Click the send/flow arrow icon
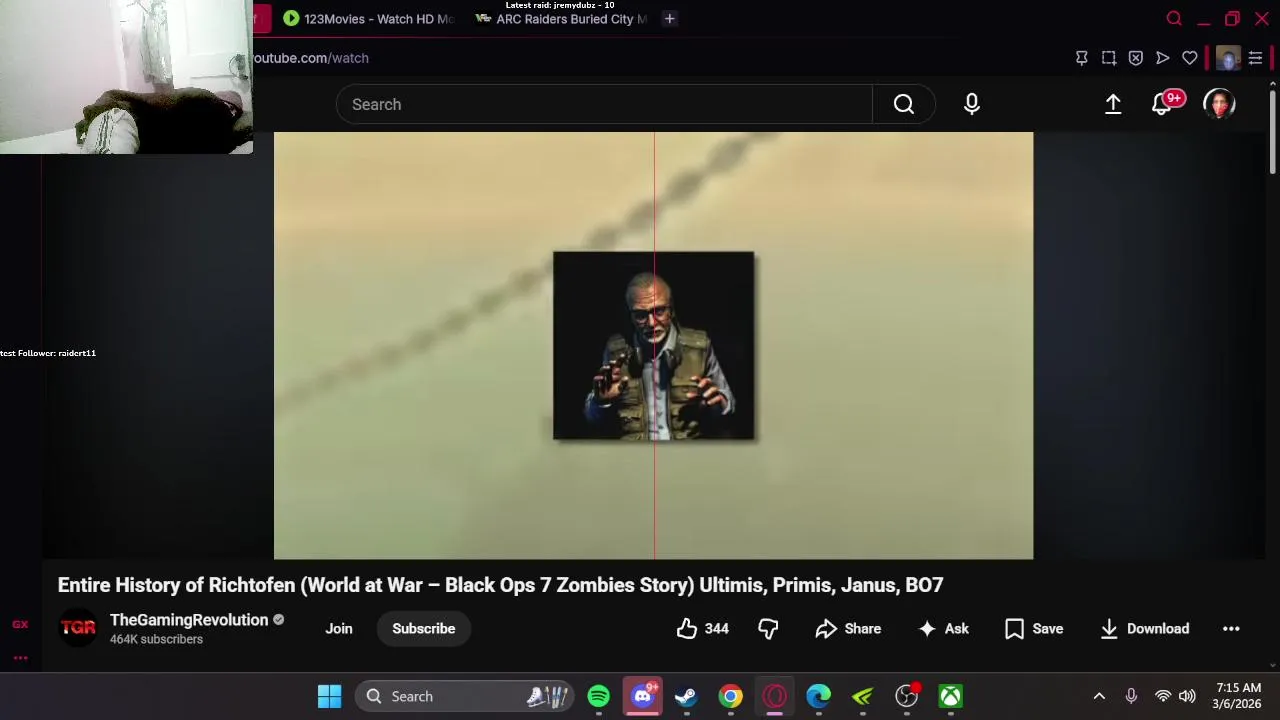 [1163, 58]
